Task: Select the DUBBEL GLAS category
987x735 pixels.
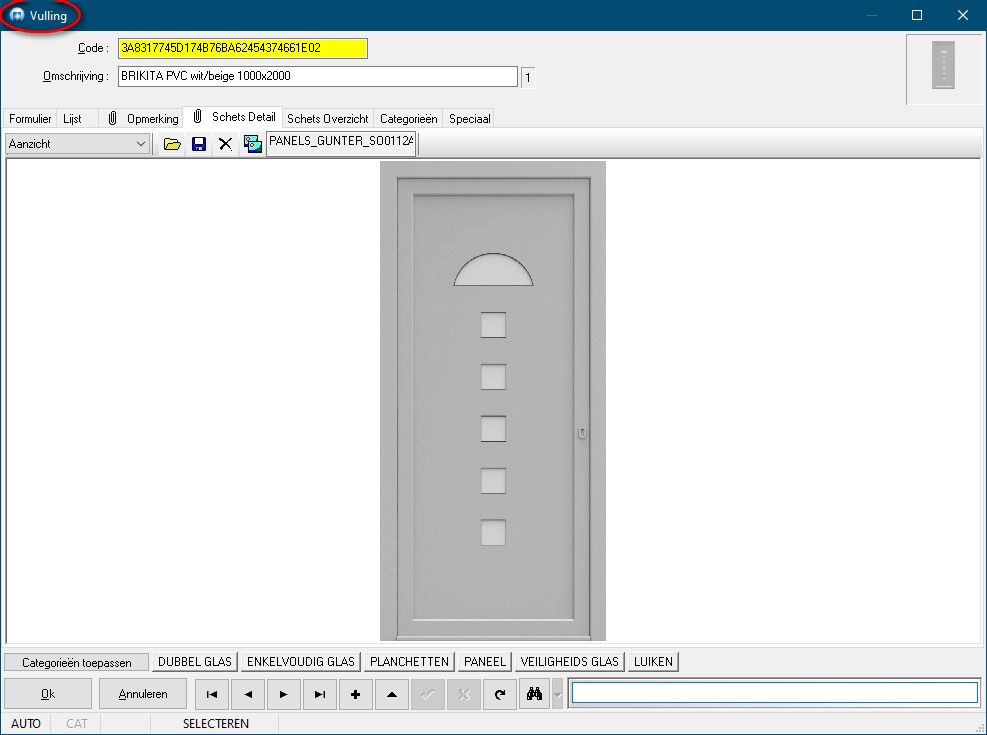Action: click(x=195, y=662)
